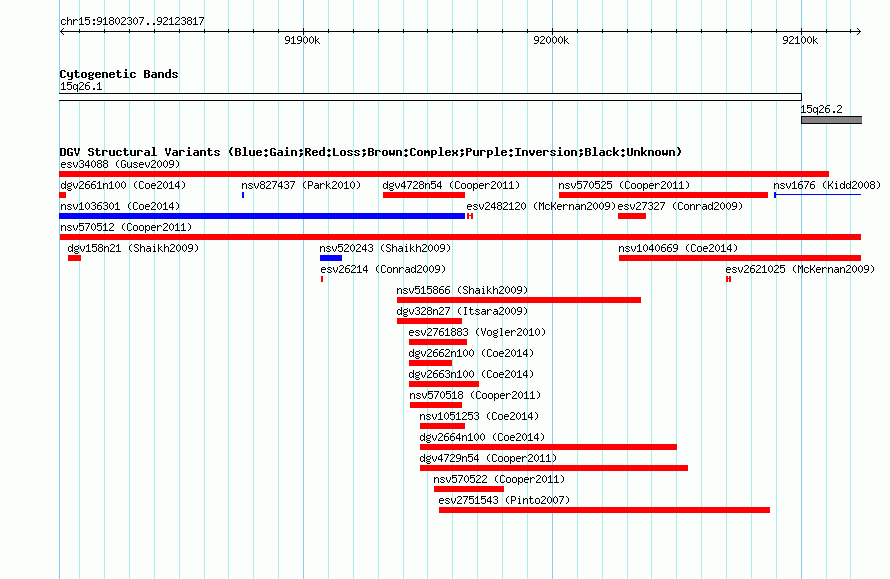Screen dimensions: 890x579
Task: Click nsv1676 (Kidd2008) label
Action: pos(827,185)
